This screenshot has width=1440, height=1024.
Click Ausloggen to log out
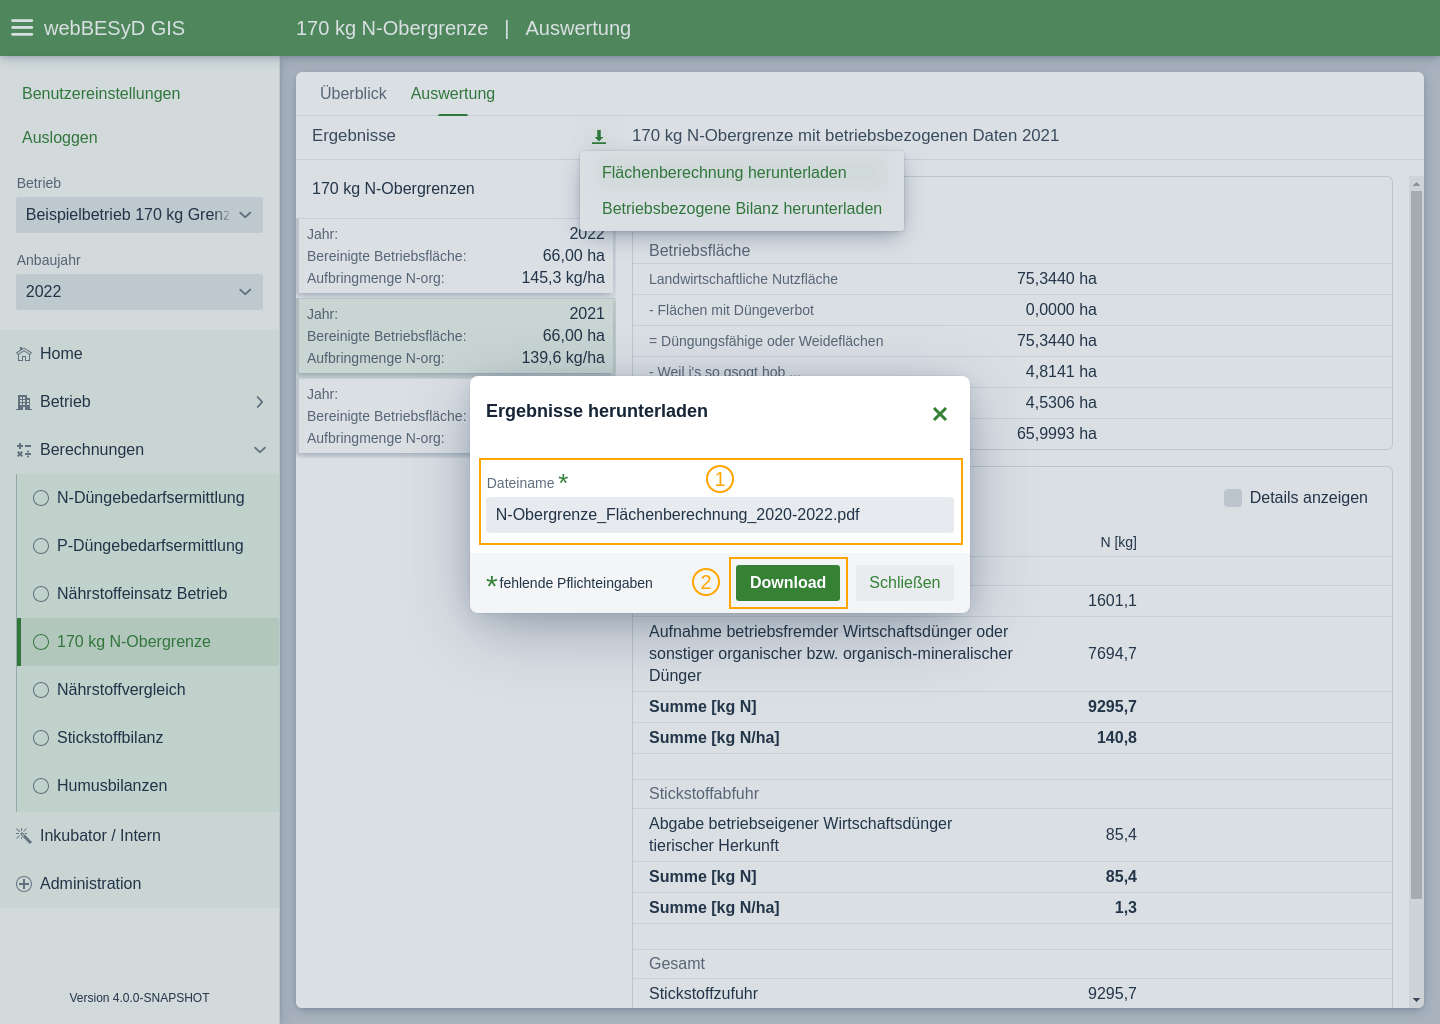point(60,138)
